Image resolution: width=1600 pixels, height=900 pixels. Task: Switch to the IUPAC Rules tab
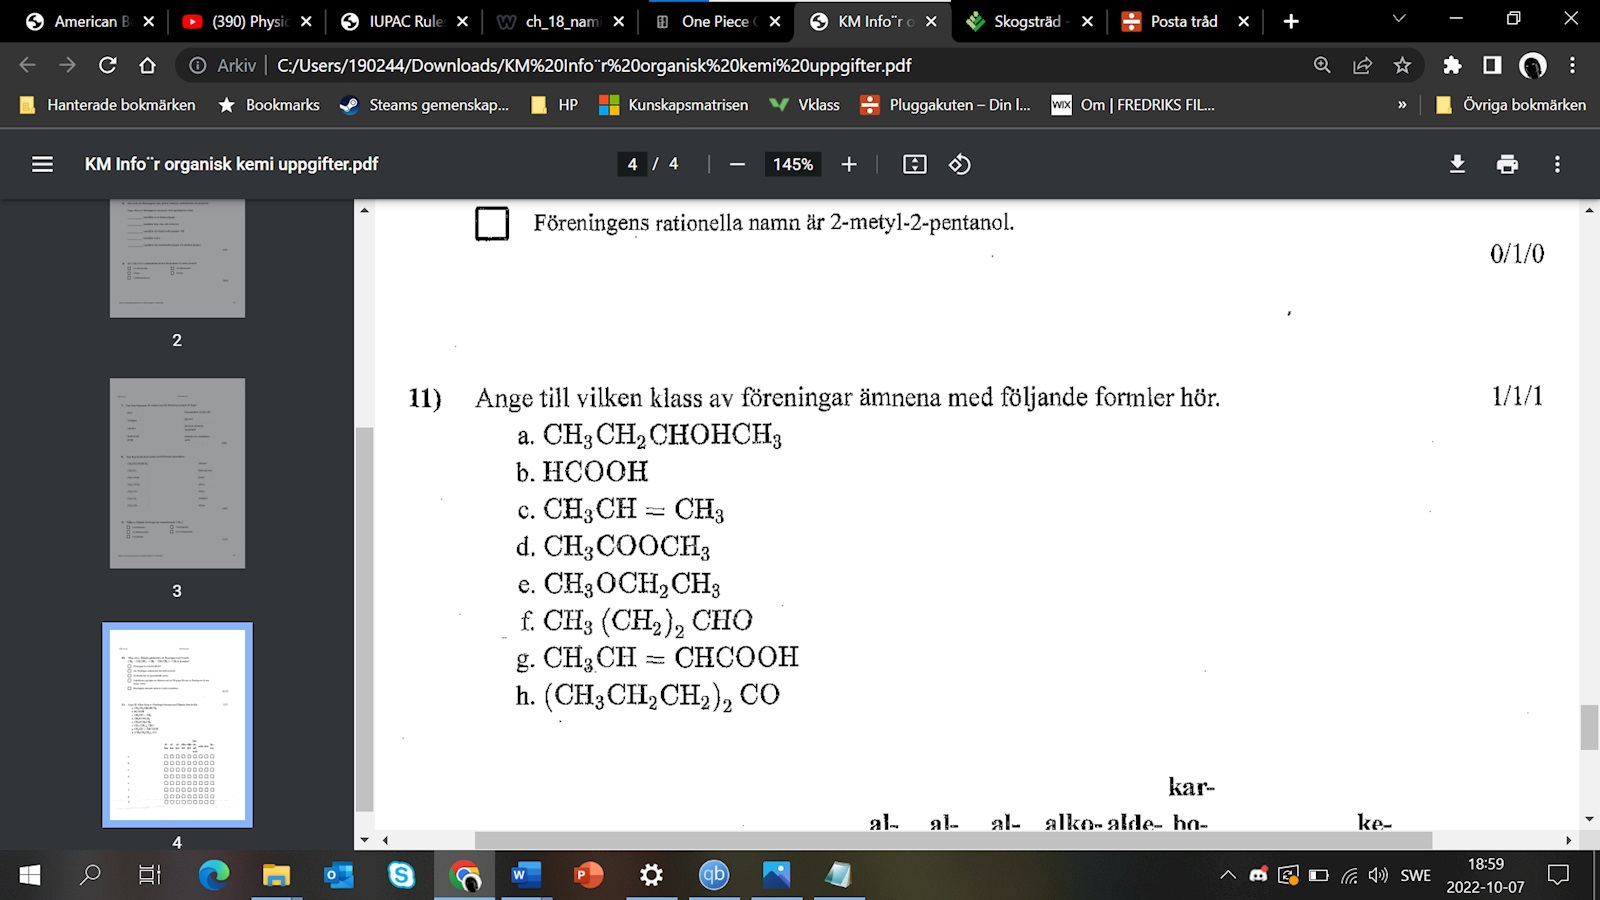[405, 21]
